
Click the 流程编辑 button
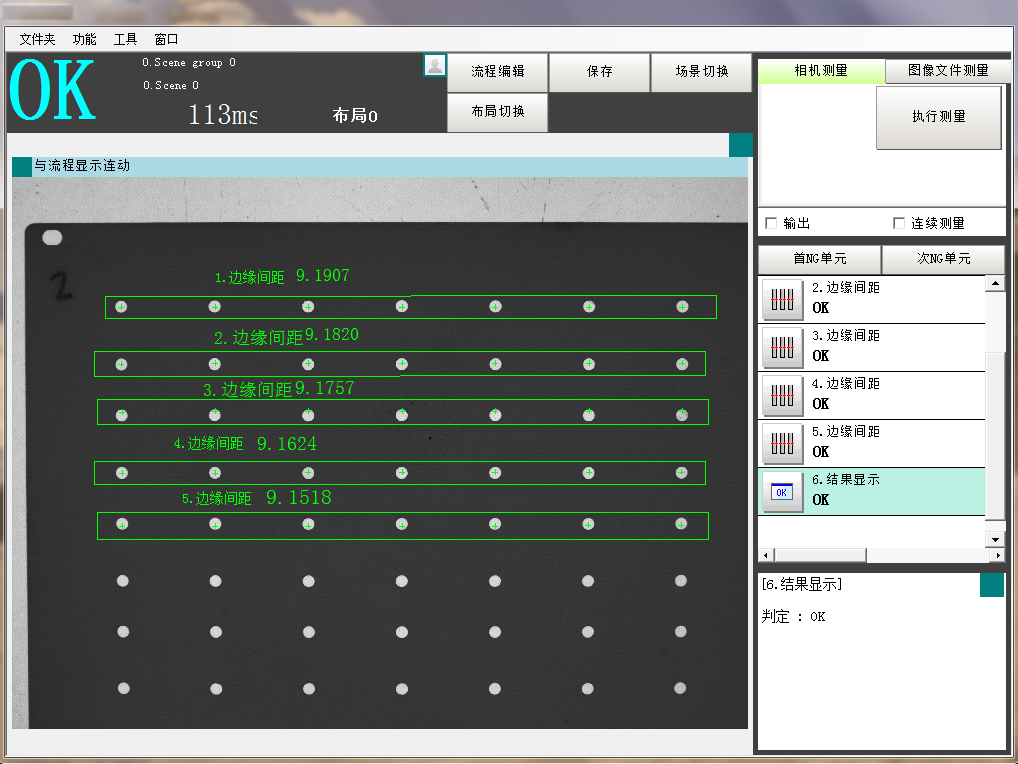pyautogui.click(x=497, y=72)
